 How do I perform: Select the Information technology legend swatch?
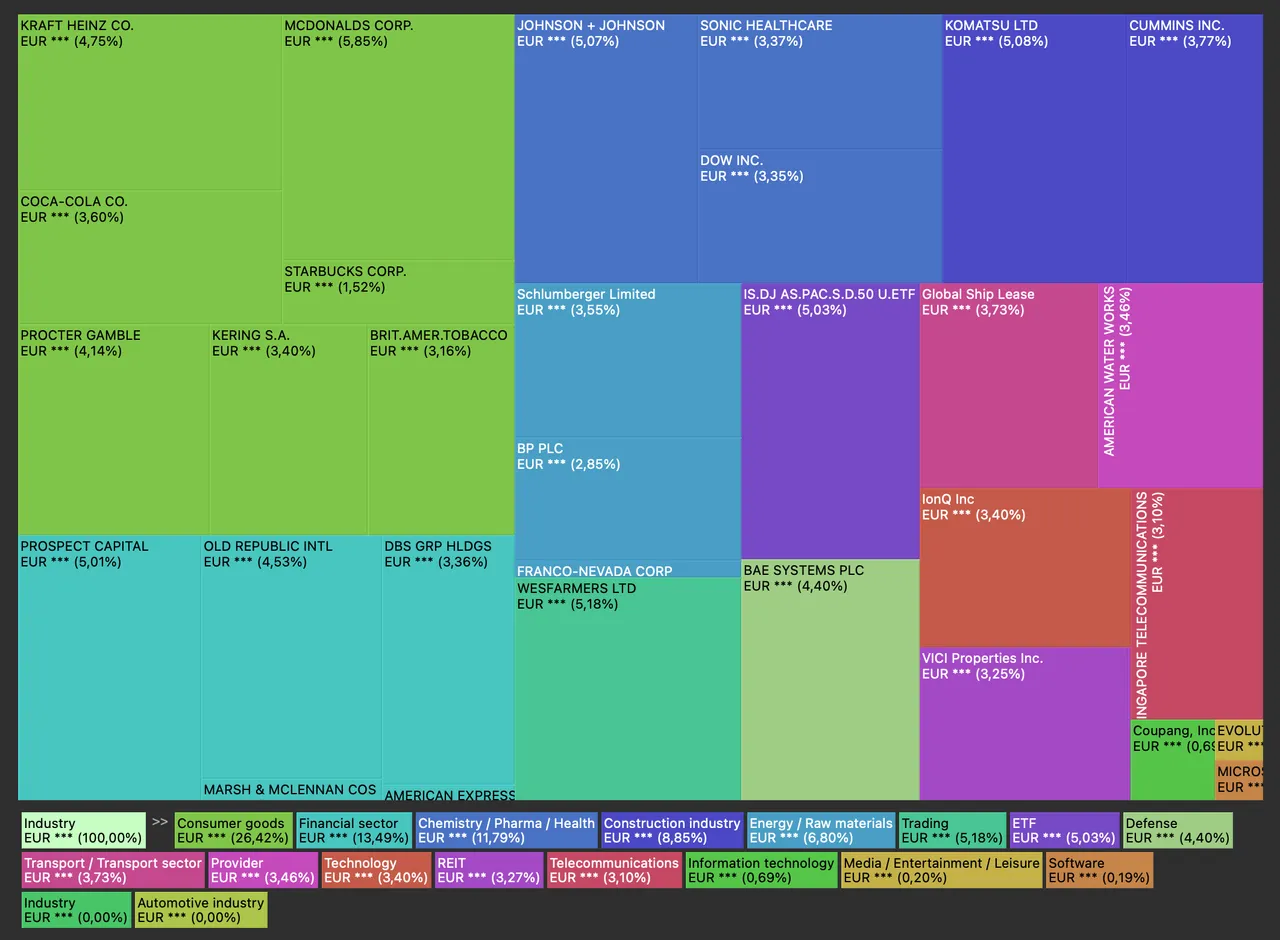pyautogui.click(x=761, y=870)
